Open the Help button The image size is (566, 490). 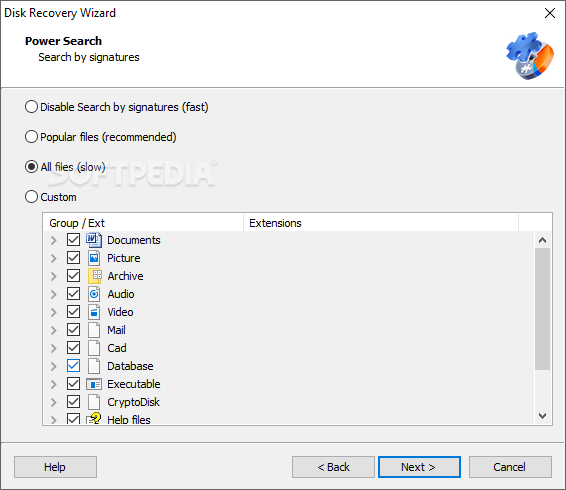click(55, 467)
